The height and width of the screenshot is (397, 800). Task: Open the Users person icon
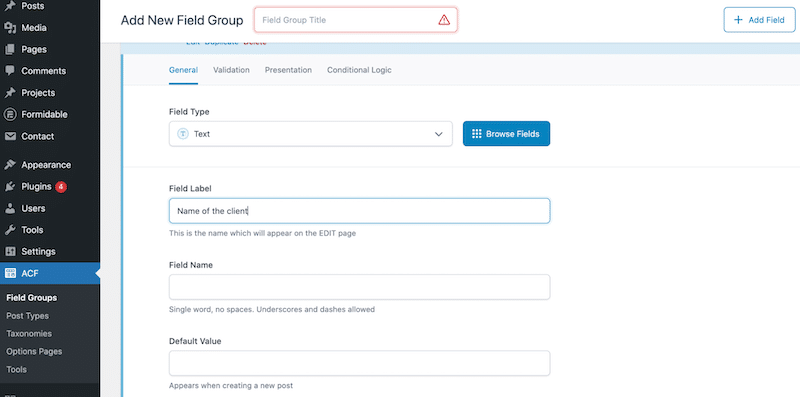[x=10, y=208]
